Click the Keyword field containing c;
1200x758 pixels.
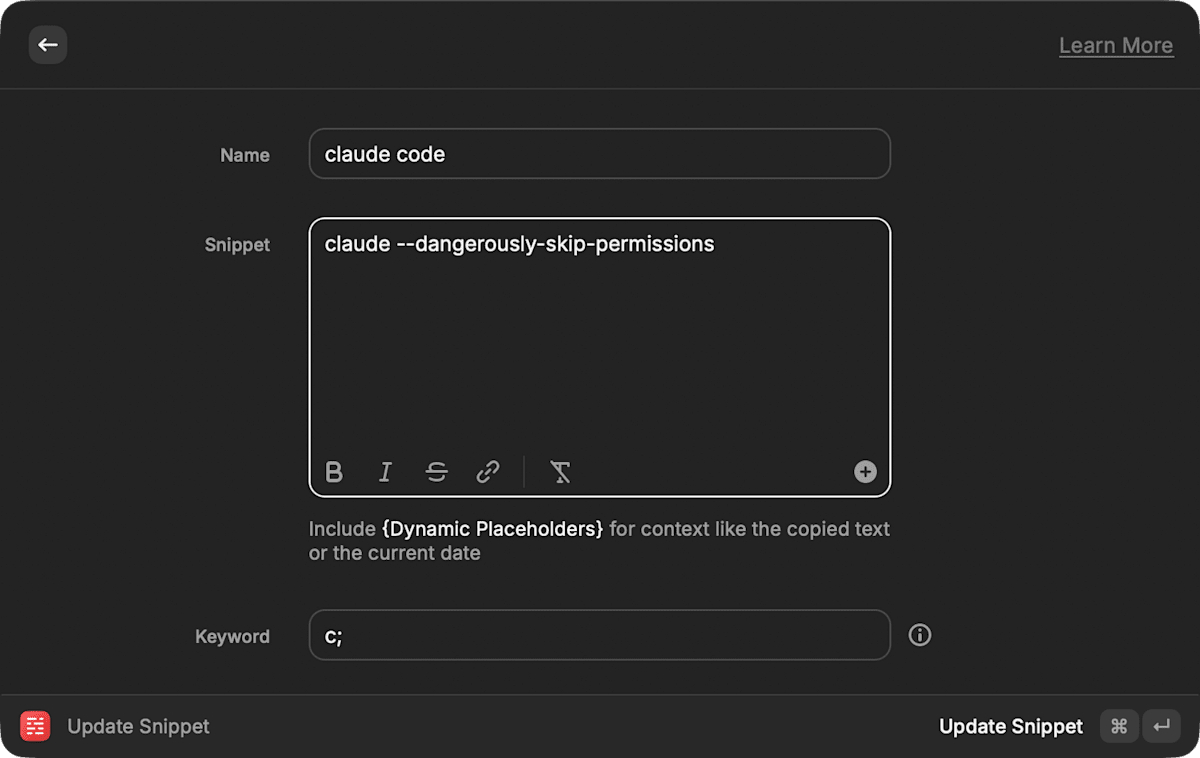pos(599,635)
